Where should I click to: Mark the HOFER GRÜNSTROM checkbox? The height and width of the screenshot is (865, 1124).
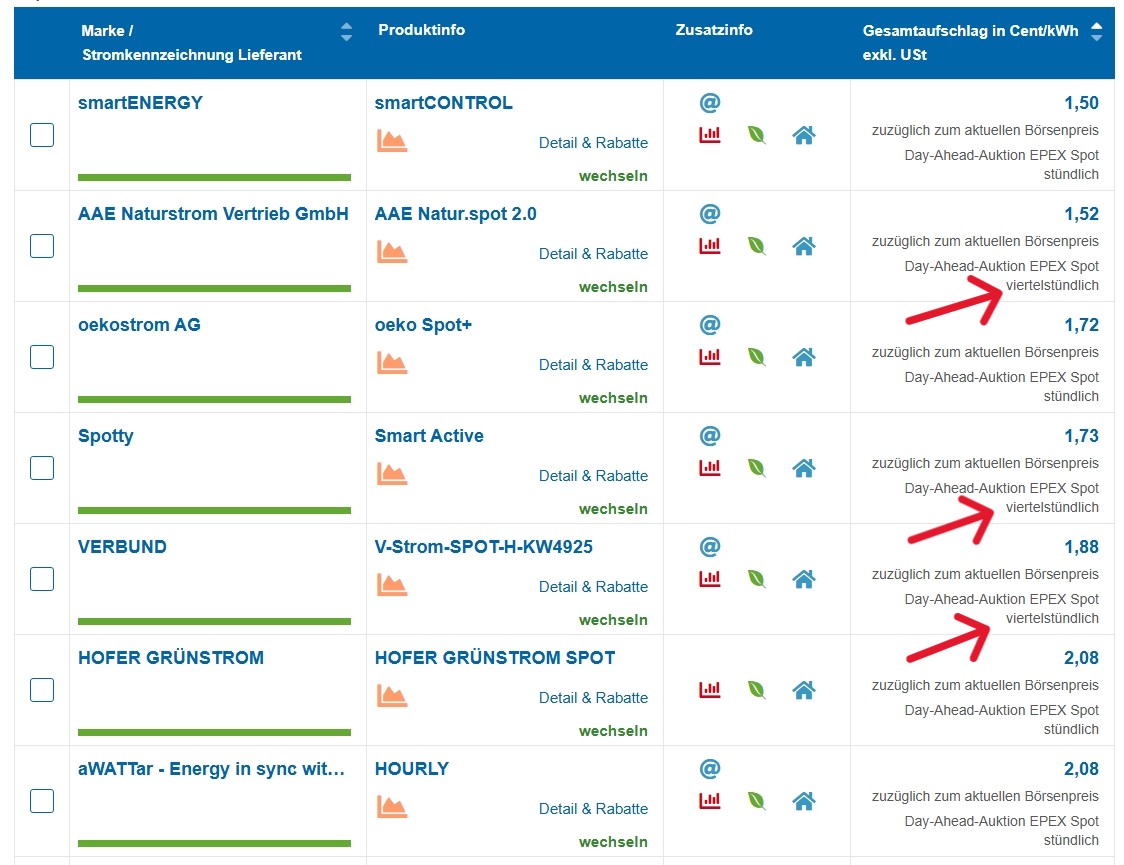42,690
